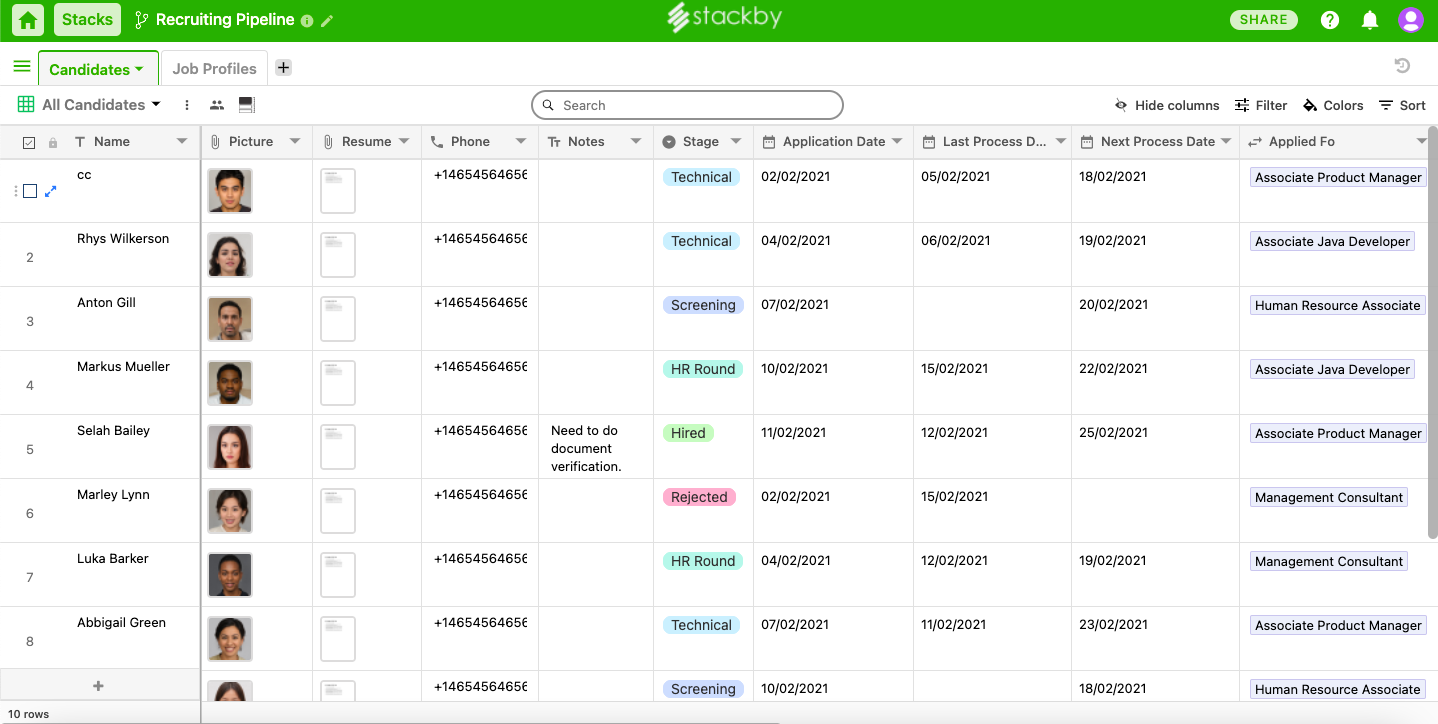Image resolution: width=1438 pixels, height=724 pixels.
Task: Open Rhys Wilkerson's picture thumbnail
Action: point(230,255)
